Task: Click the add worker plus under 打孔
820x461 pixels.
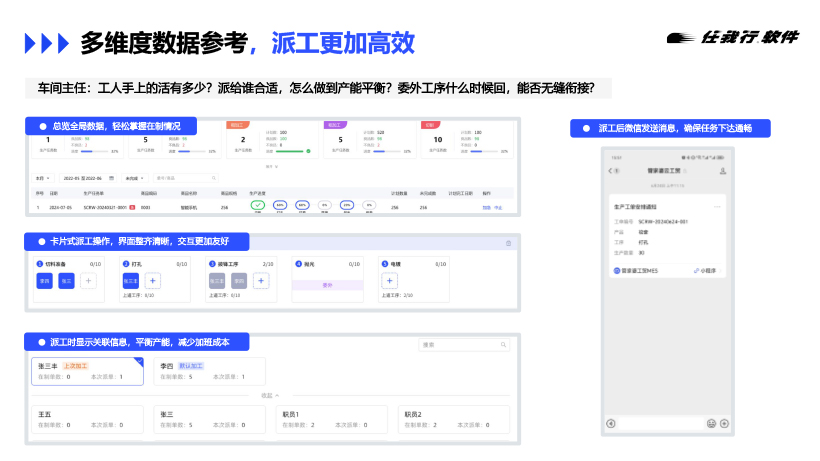Action: click(153, 282)
